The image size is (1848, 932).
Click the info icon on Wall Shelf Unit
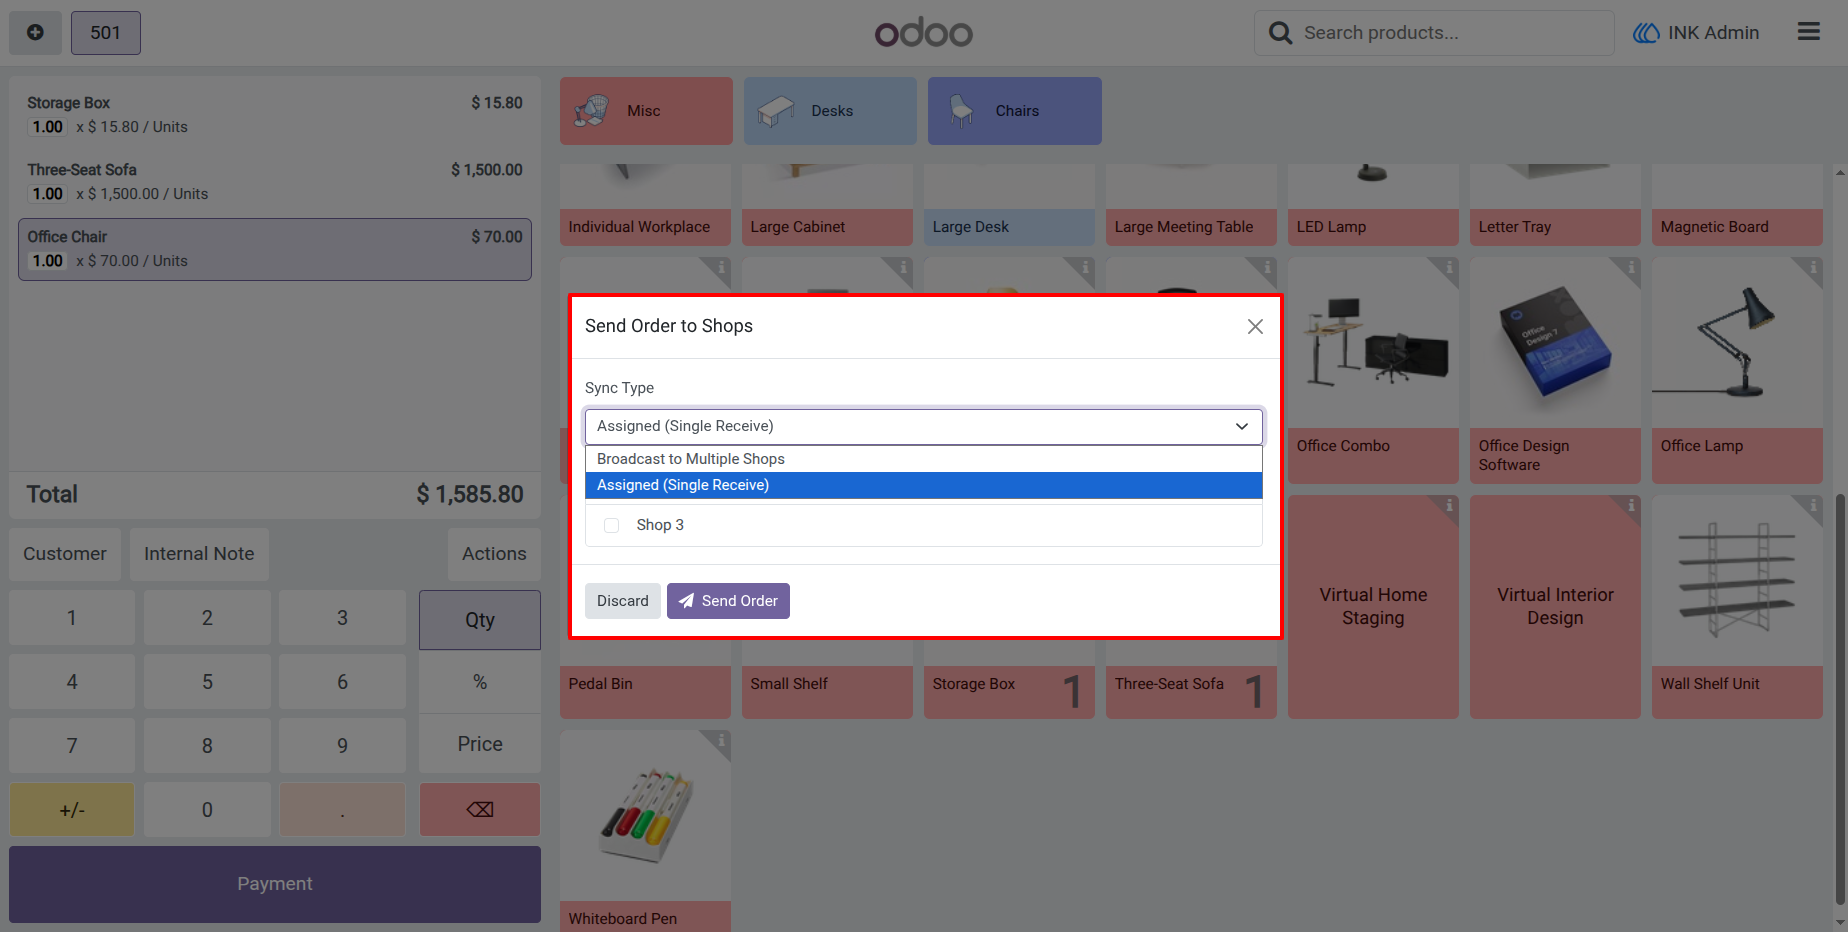tap(1812, 505)
